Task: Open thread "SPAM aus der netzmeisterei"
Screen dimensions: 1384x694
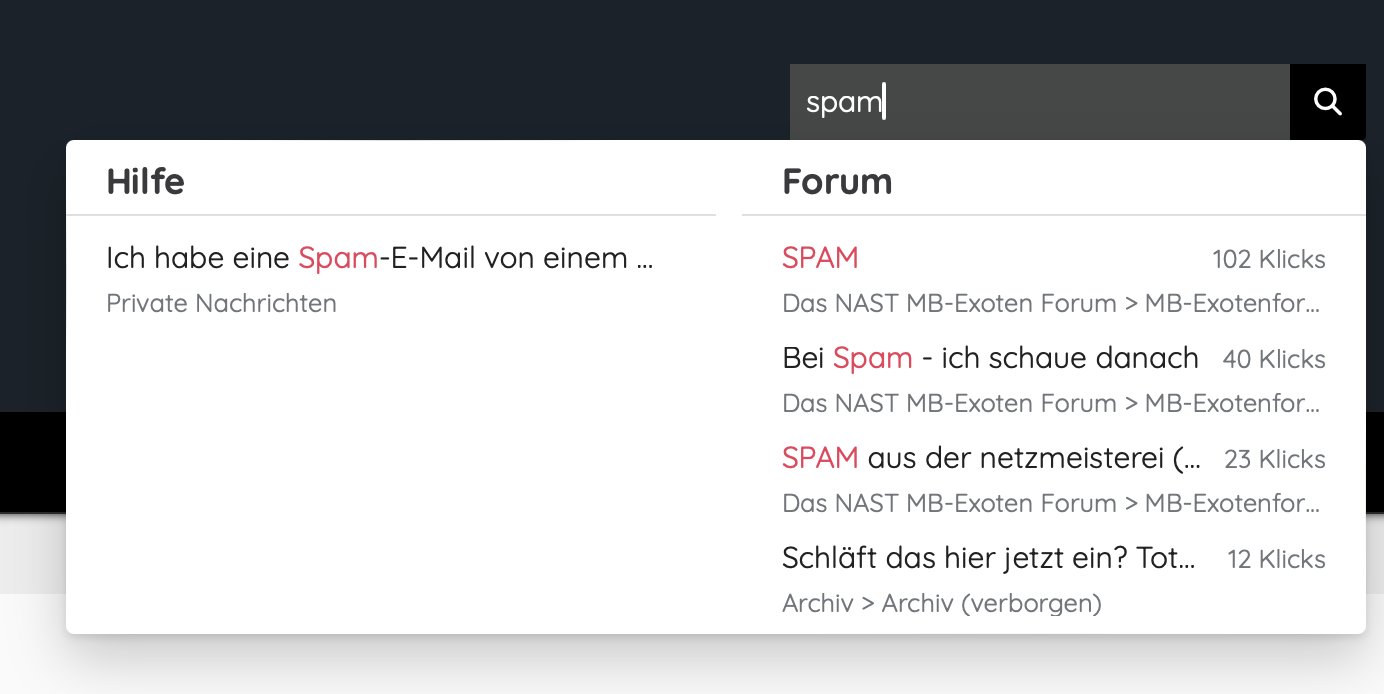Action: coord(991,458)
